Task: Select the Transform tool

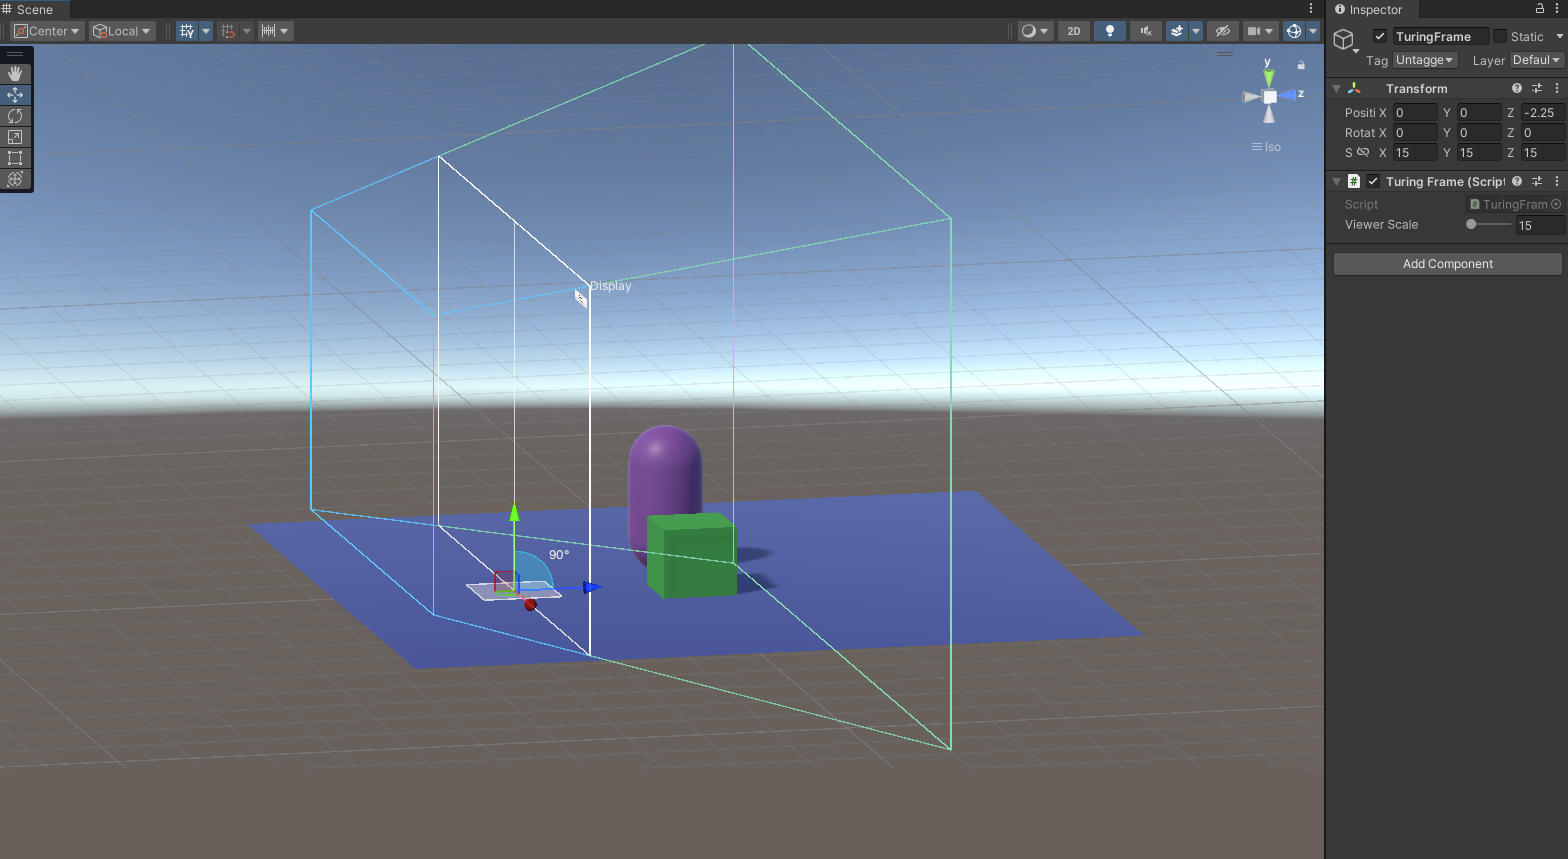Action: pyautogui.click(x=15, y=179)
